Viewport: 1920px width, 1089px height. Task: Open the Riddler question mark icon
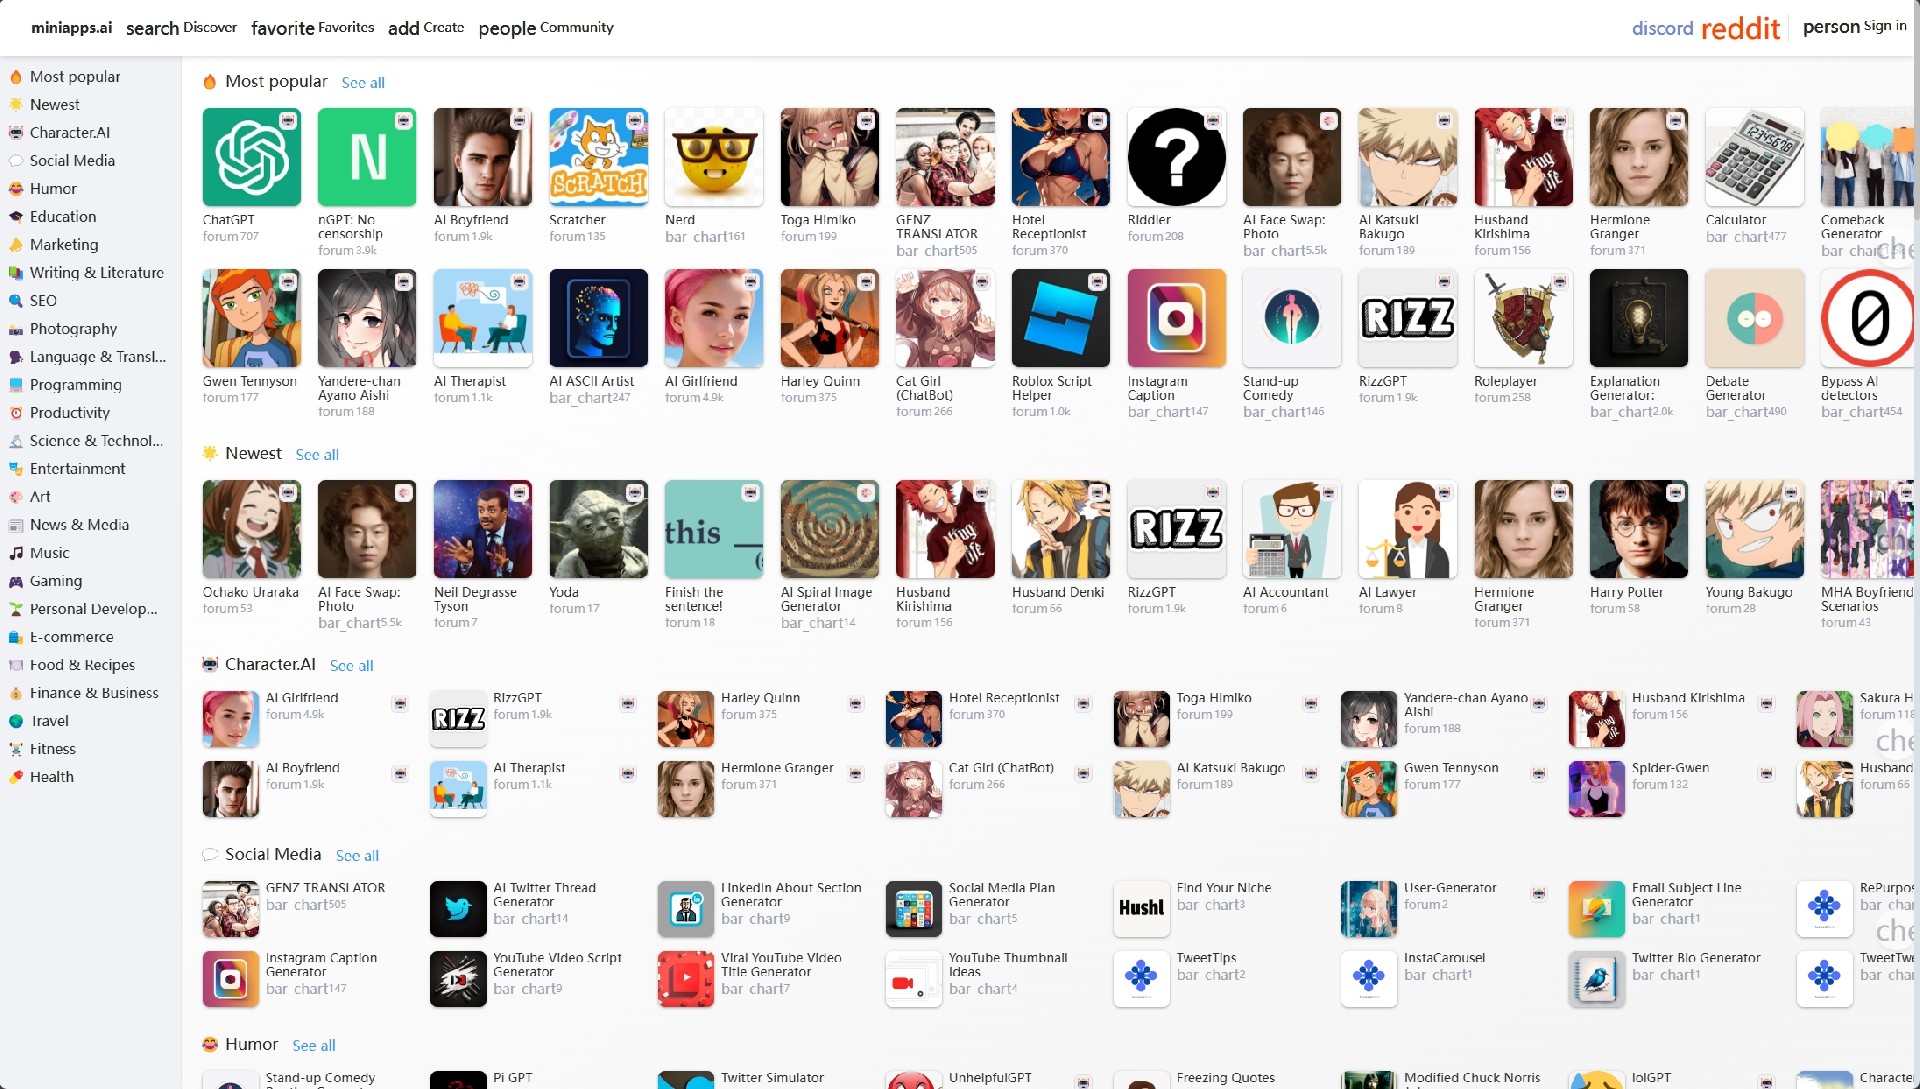pyautogui.click(x=1176, y=157)
